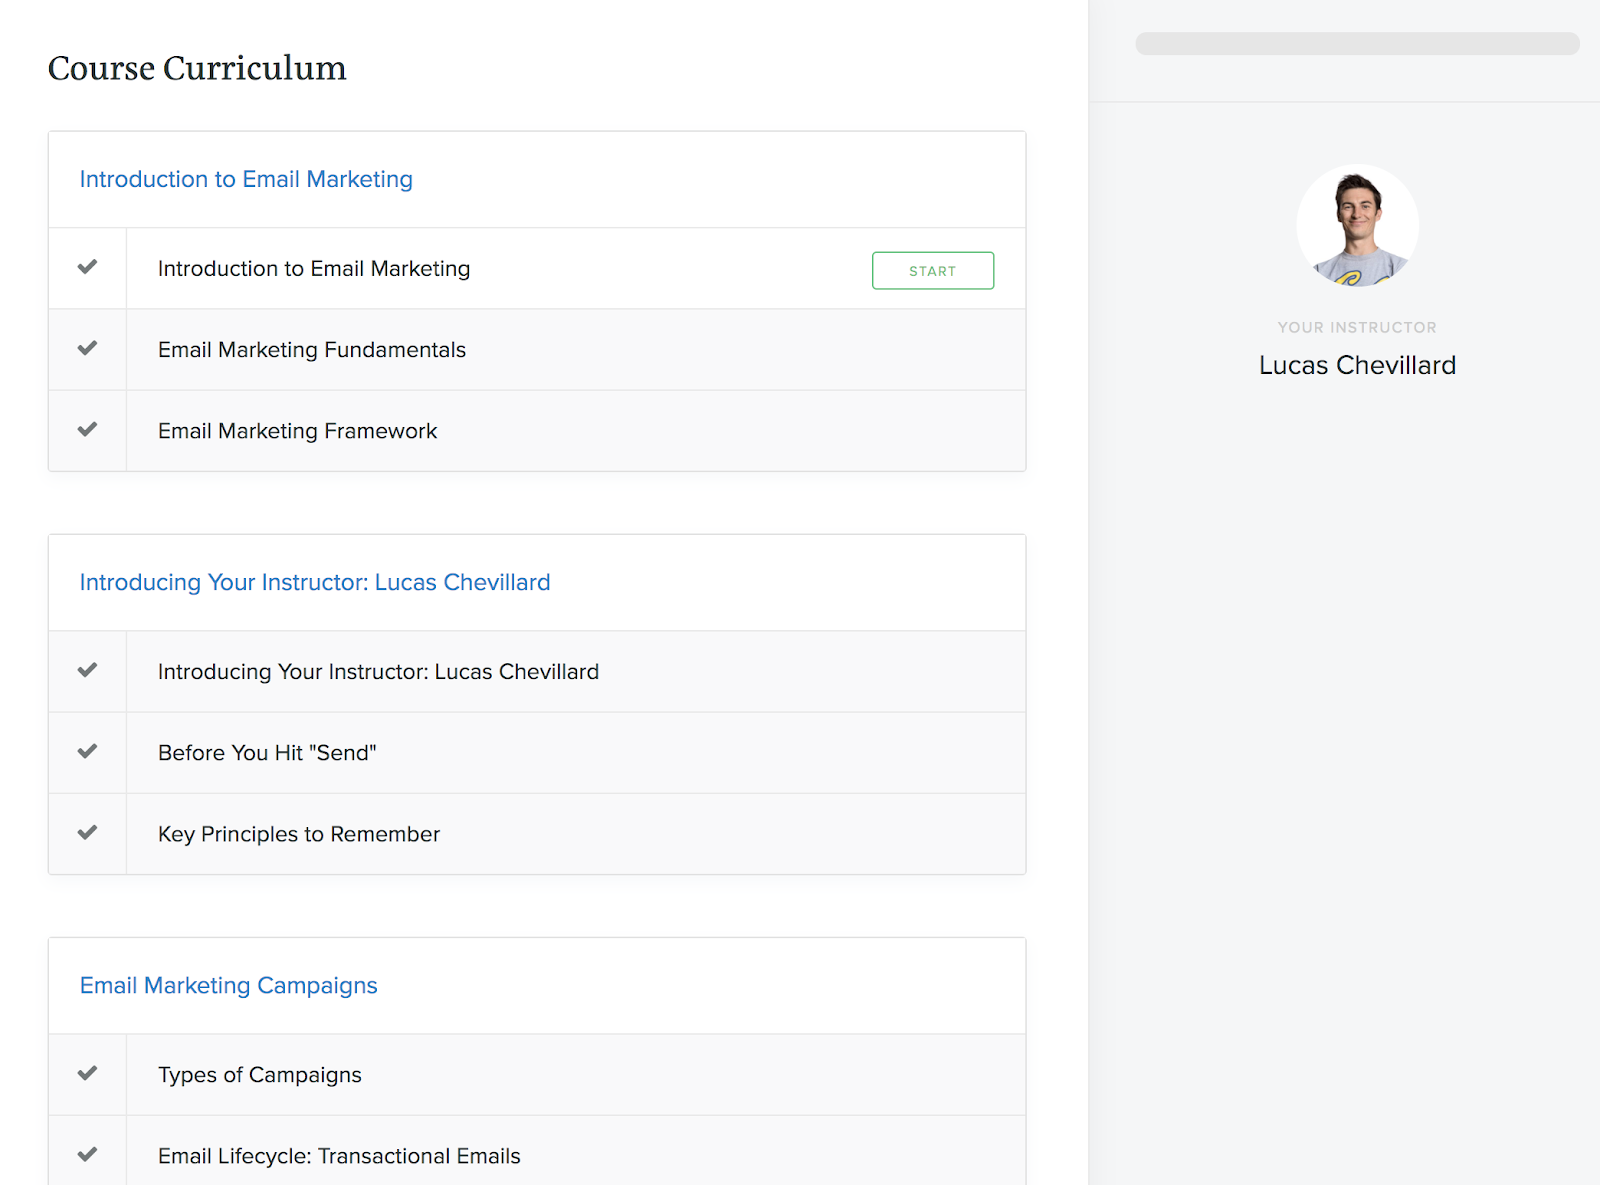Click checkmark beside Before You Hit "Send"
Screen dimensions: 1600x1185
tap(88, 751)
